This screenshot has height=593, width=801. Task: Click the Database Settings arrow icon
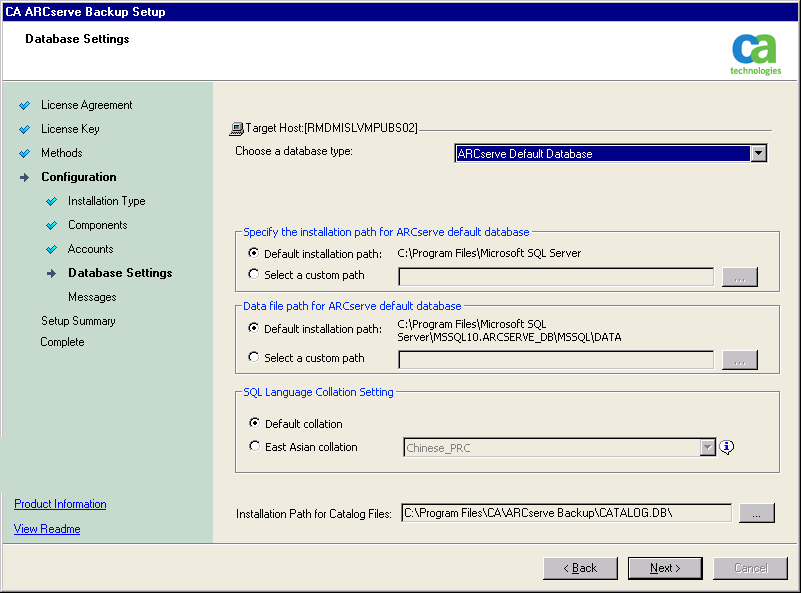point(52,273)
